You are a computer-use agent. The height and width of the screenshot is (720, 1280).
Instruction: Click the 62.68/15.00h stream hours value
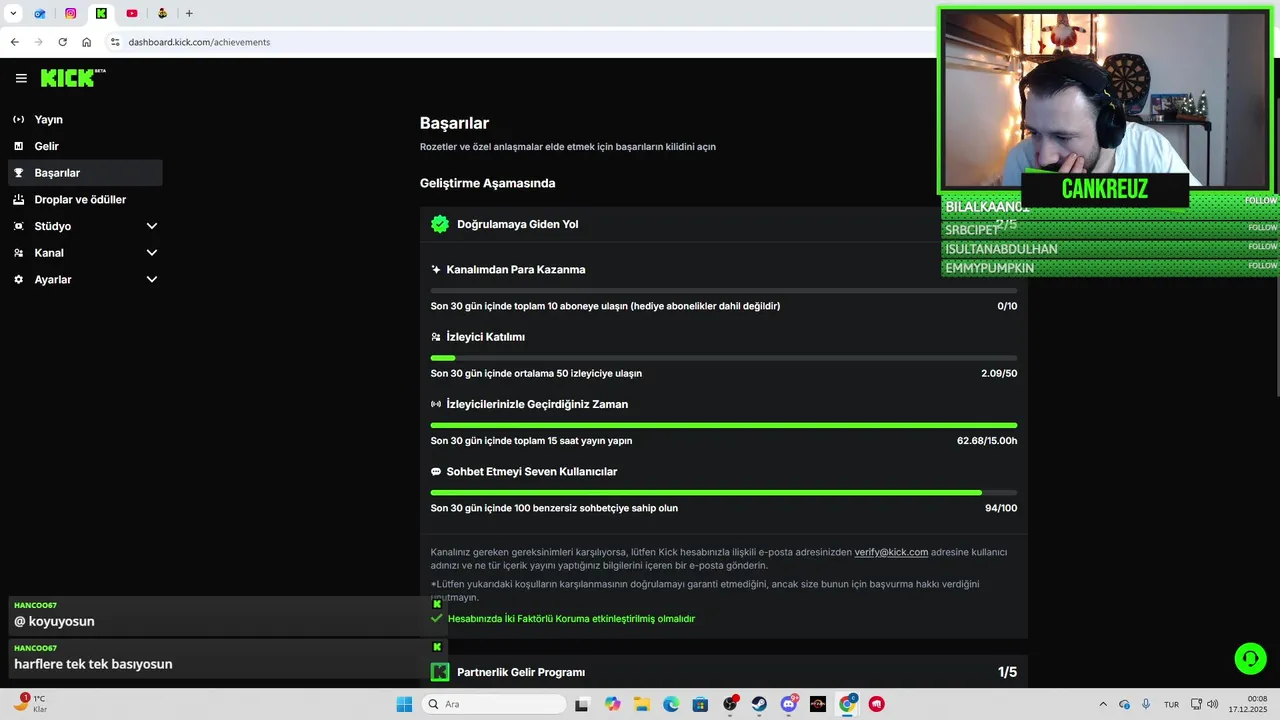click(987, 441)
